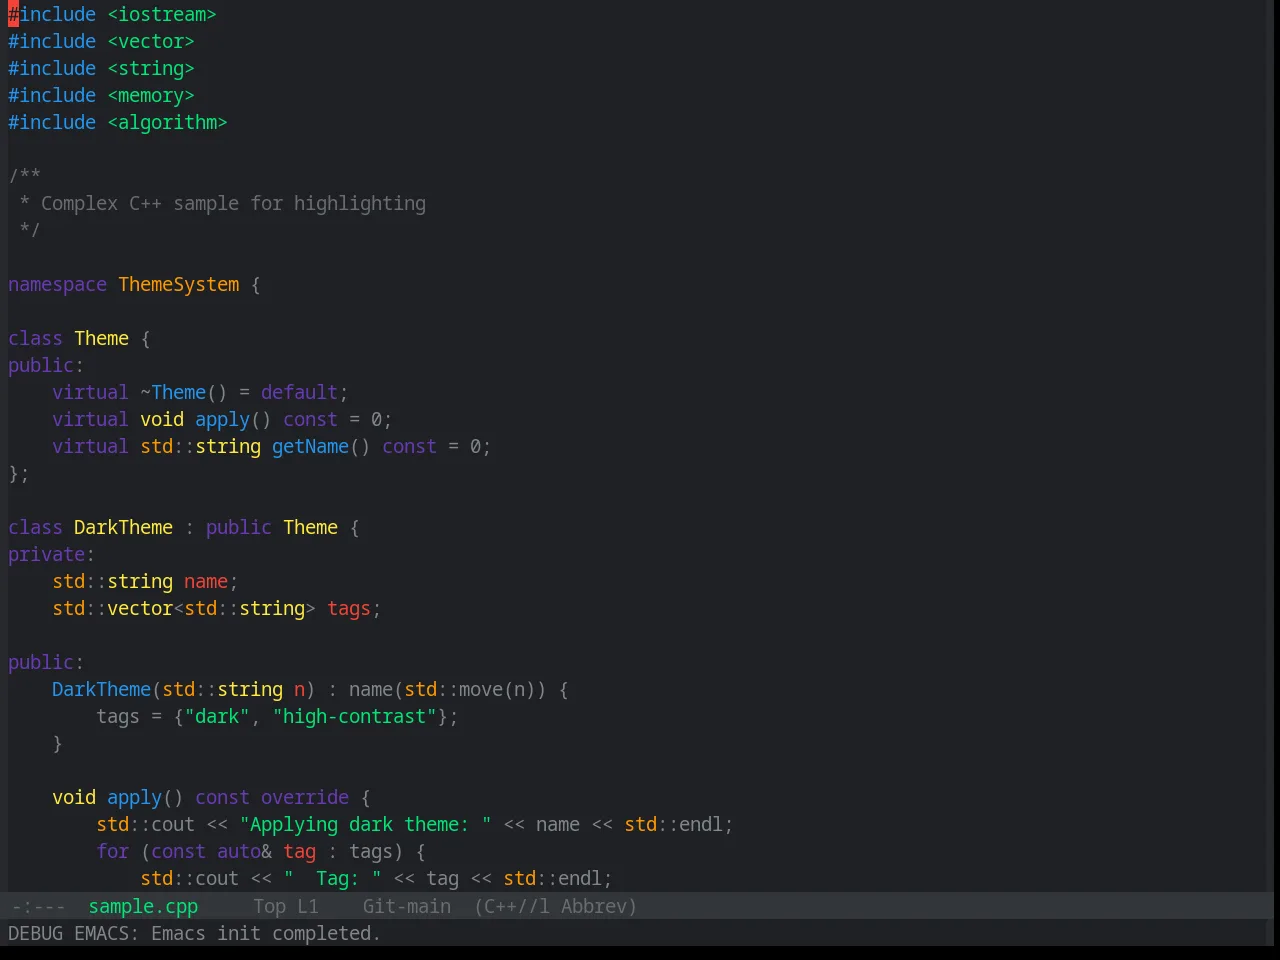Image resolution: width=1280 pixels, height=960 pixels.
Task: Click the for keyword in the loop
Action: (112, 851)
